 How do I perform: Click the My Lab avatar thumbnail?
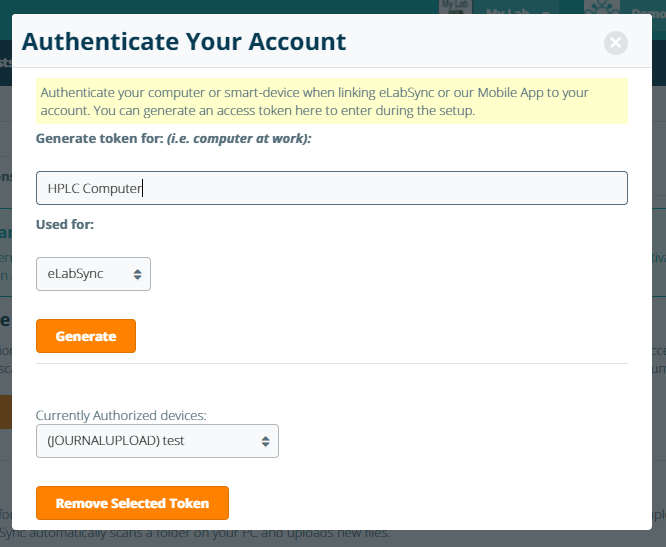click(454, 8)
